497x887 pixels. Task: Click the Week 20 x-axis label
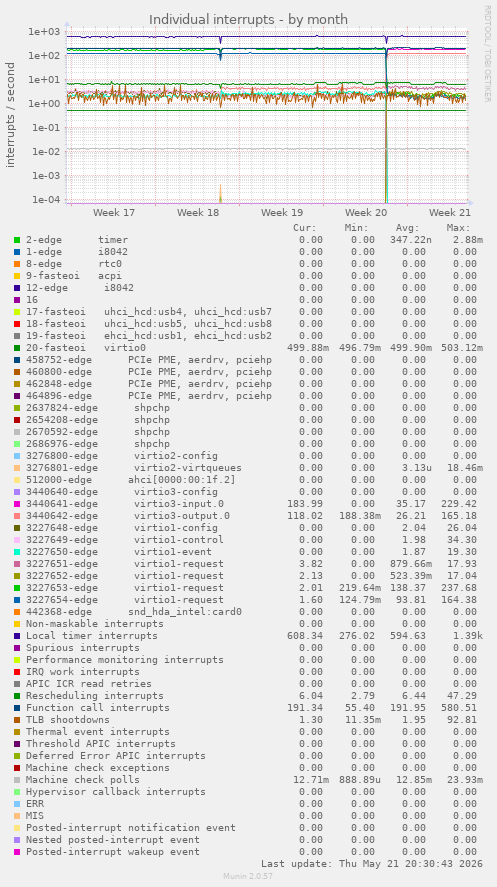tap(366, 213)
